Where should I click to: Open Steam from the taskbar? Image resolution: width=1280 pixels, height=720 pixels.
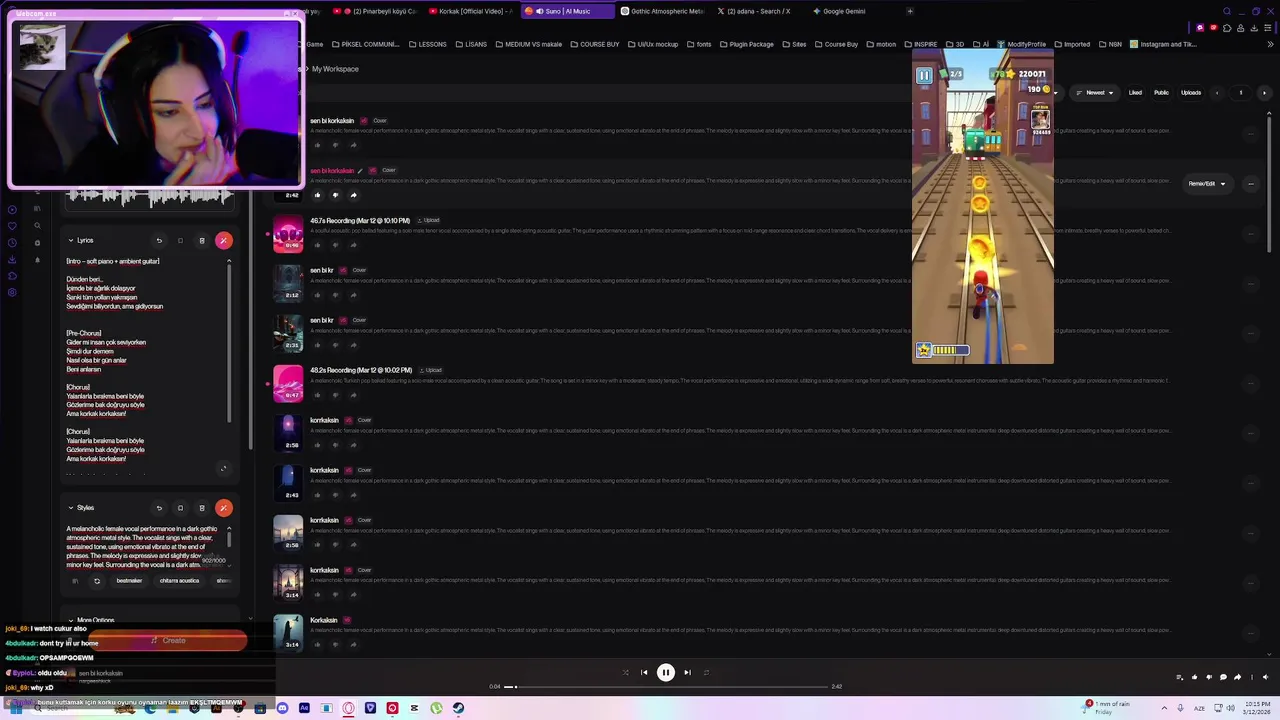458,708
